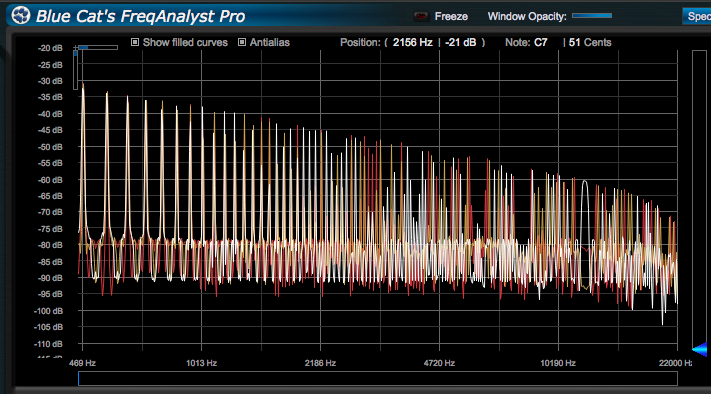Click the 4720 Hz axis label
Viewport: 711px width, 394px height.
(439, 363)
